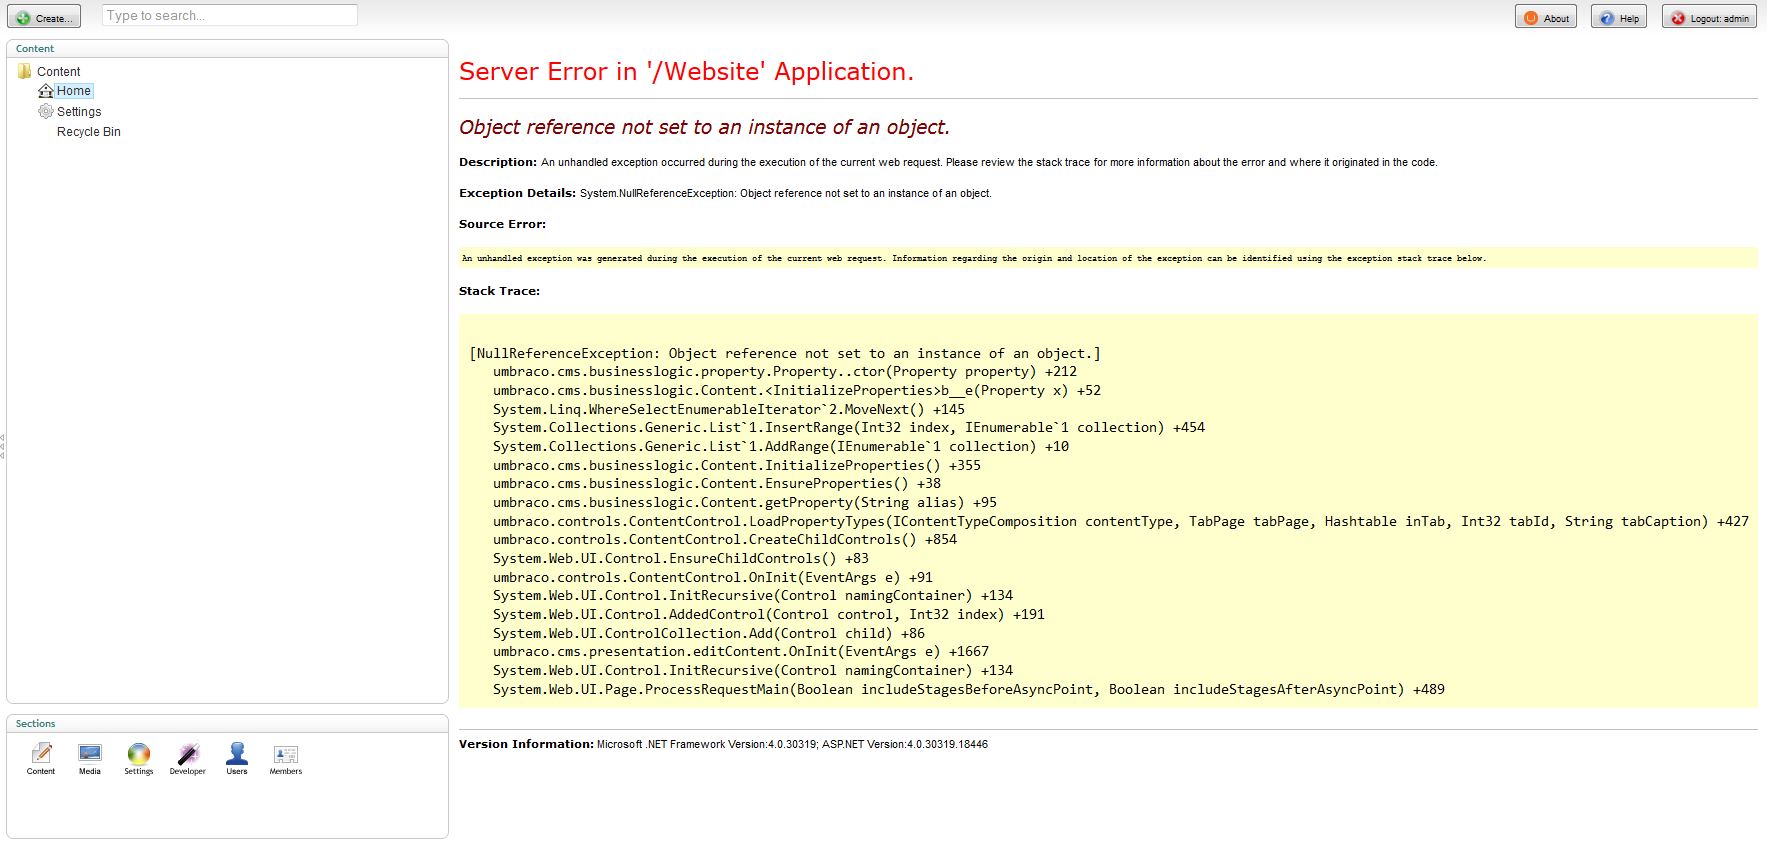Click the editContent.OnInit trace line

point(741,651)
